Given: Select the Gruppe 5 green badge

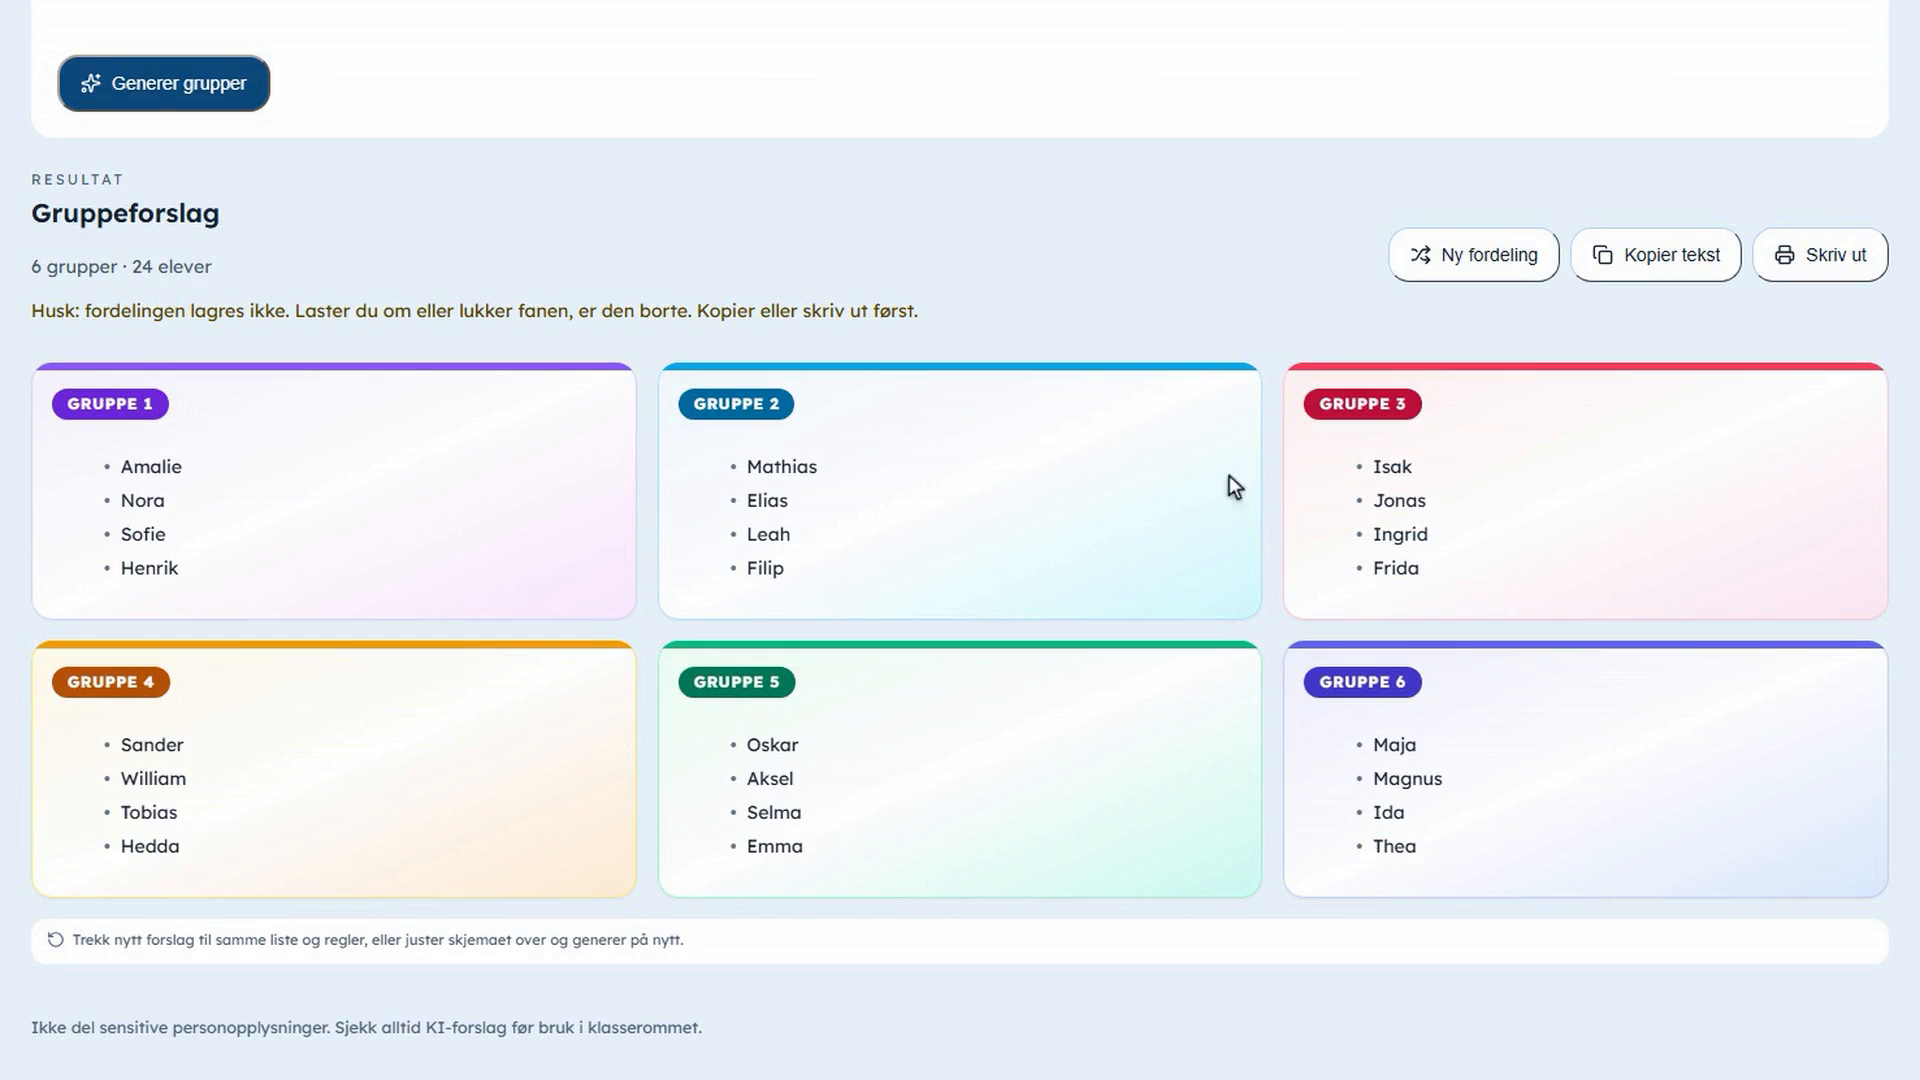Looking at the screenshot, I should coord(736,682).
